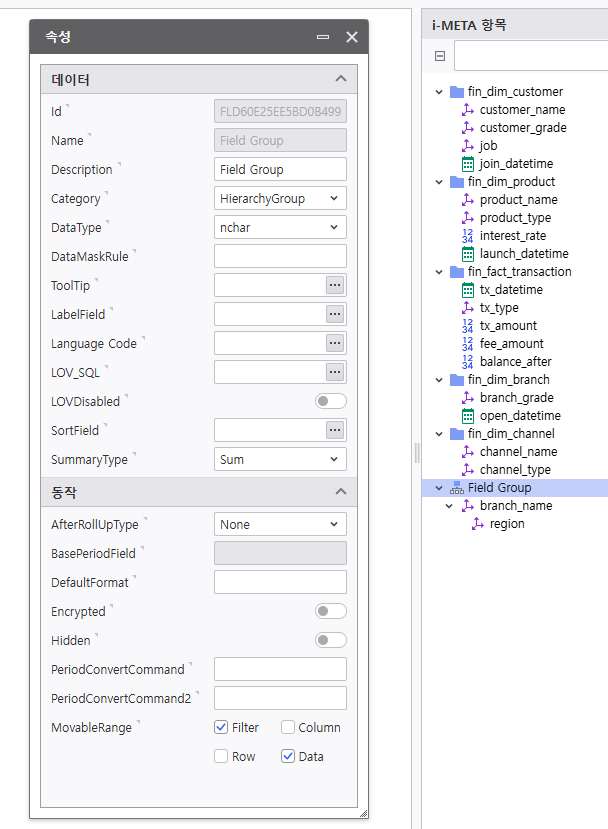This screenshot has height=829, width=608.
Task: Click the Field Group hierarchy icon
Action: tap(457, 488)
